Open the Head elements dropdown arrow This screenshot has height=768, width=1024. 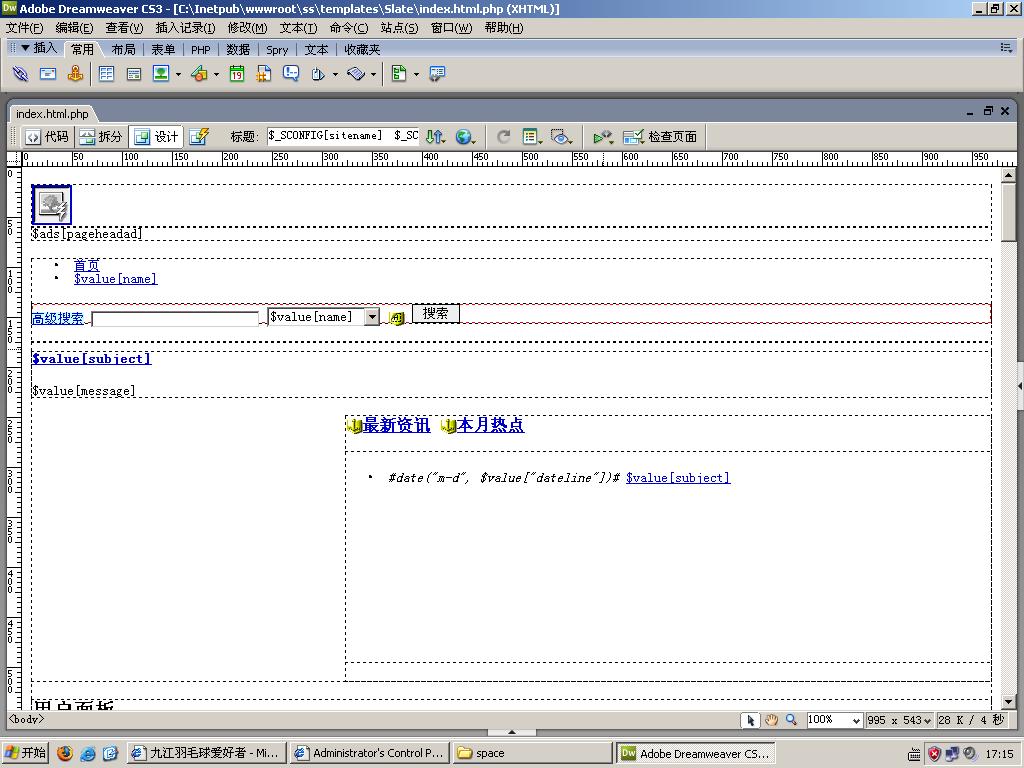pyautogui.click(x=335, y=74)
